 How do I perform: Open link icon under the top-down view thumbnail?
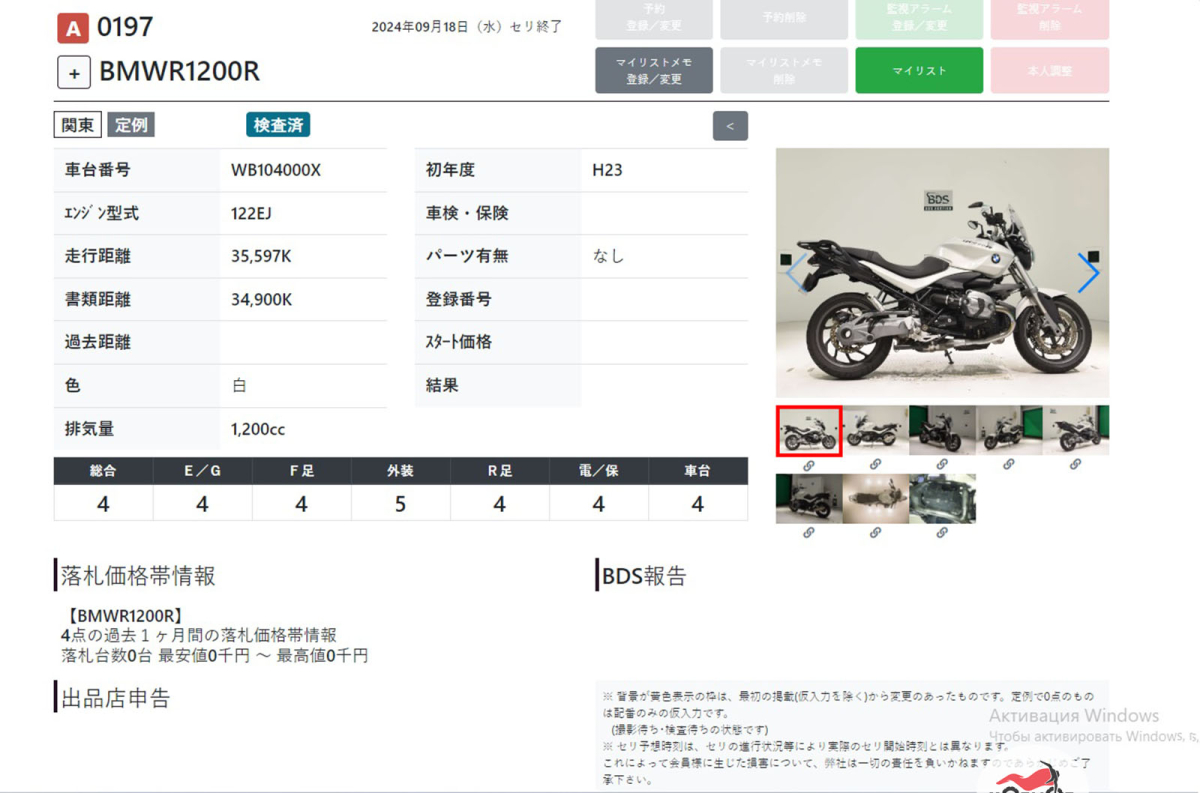875,533
